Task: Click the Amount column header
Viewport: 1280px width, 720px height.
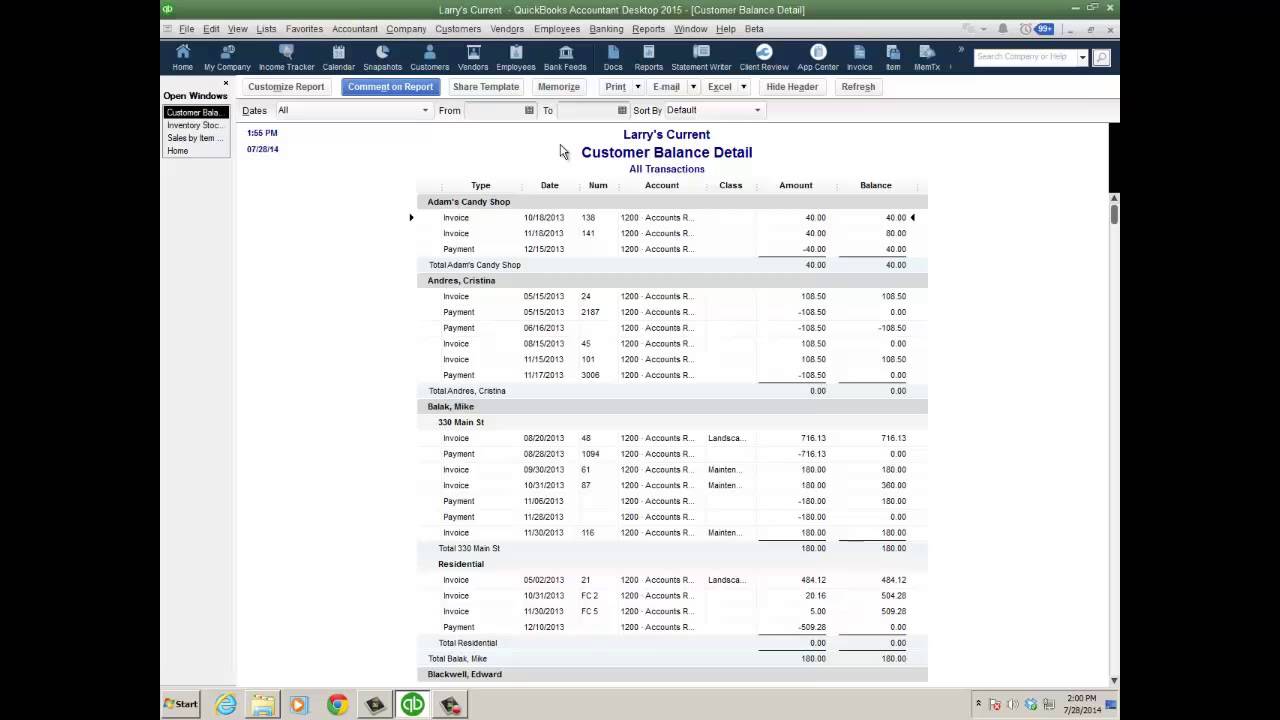Action: [x=796, y=185]
